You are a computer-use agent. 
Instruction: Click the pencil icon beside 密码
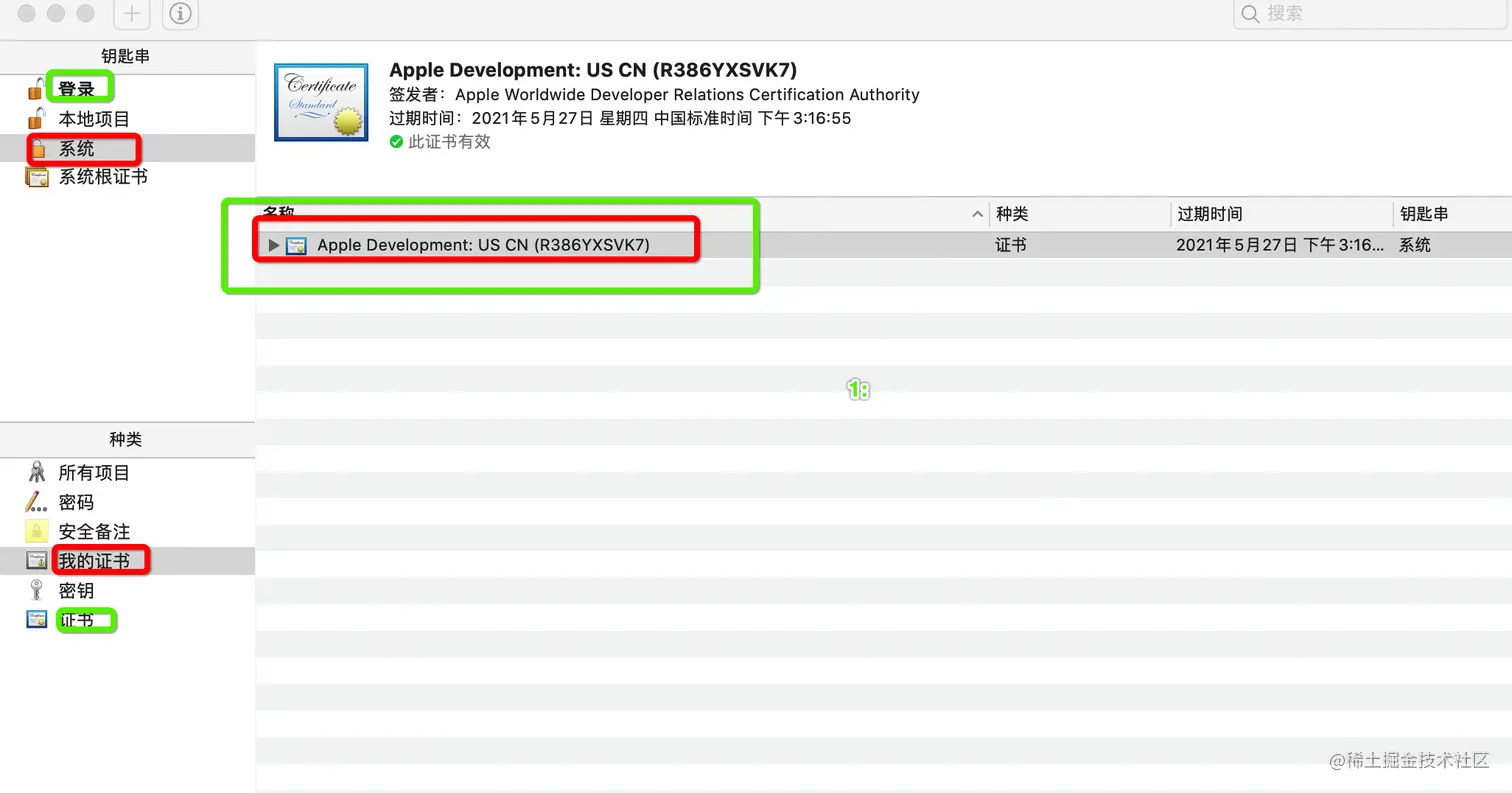[x=36, y=502]
